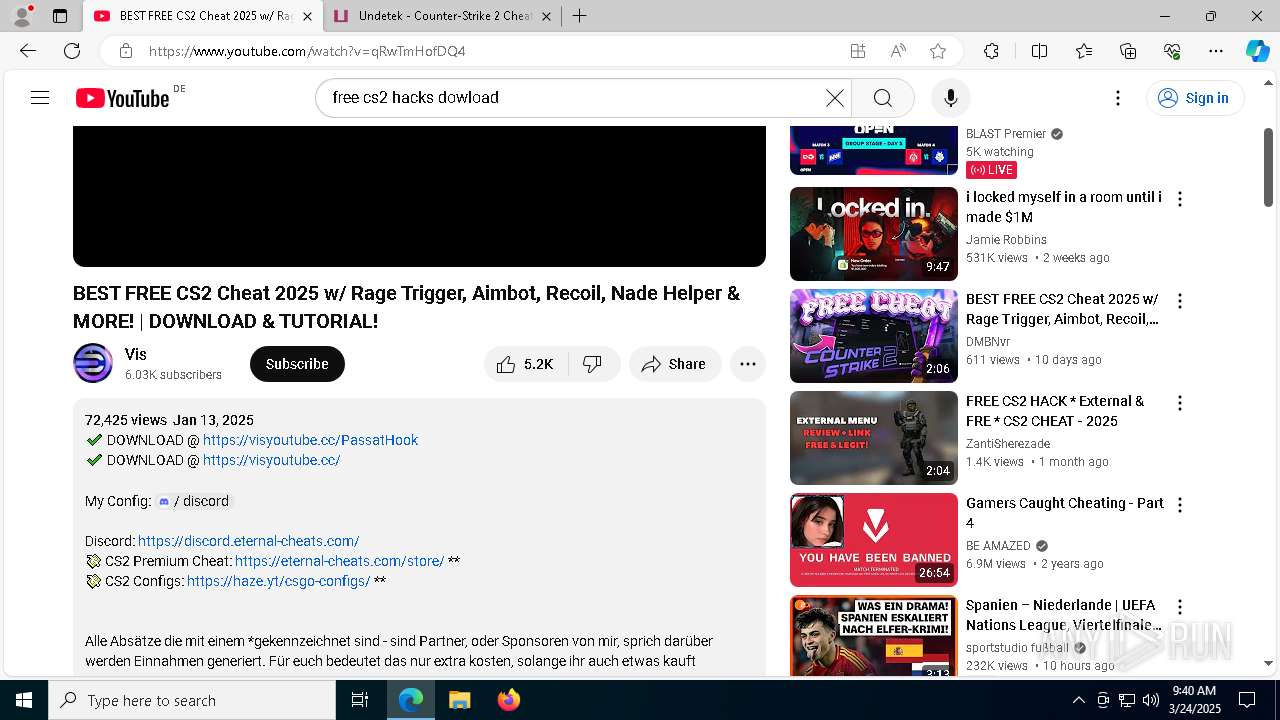1280x720 pixels.
Task: Open options for DMBNvr's BEST FREE CS2 Cheat
Action: (1180, 301)
